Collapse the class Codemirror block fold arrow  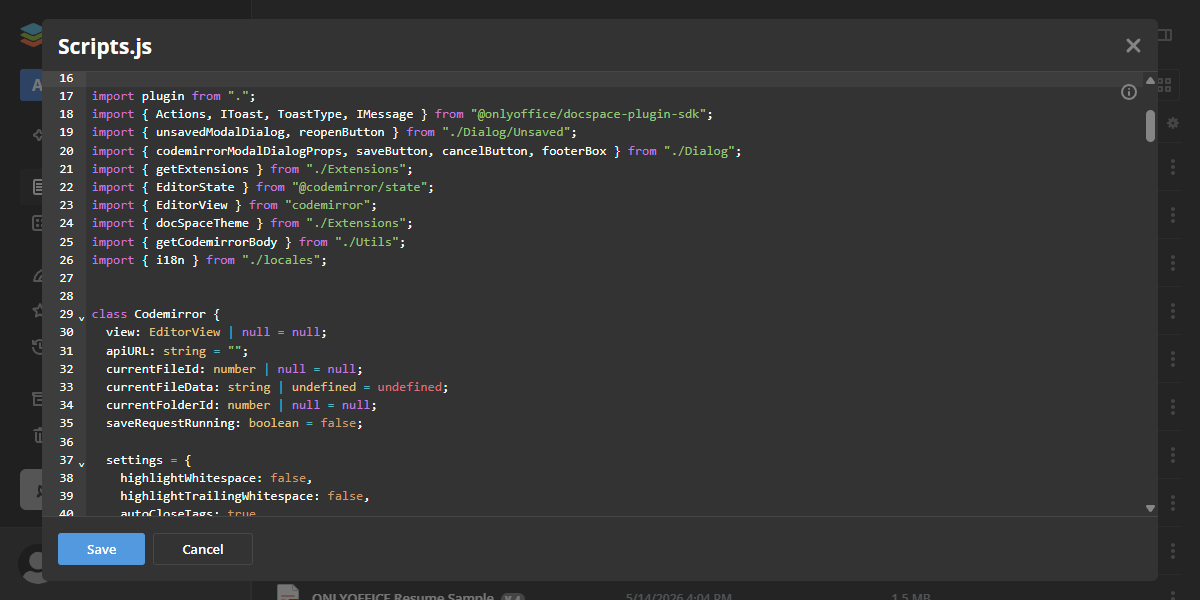pyautogui.click(x=81, y=317)
